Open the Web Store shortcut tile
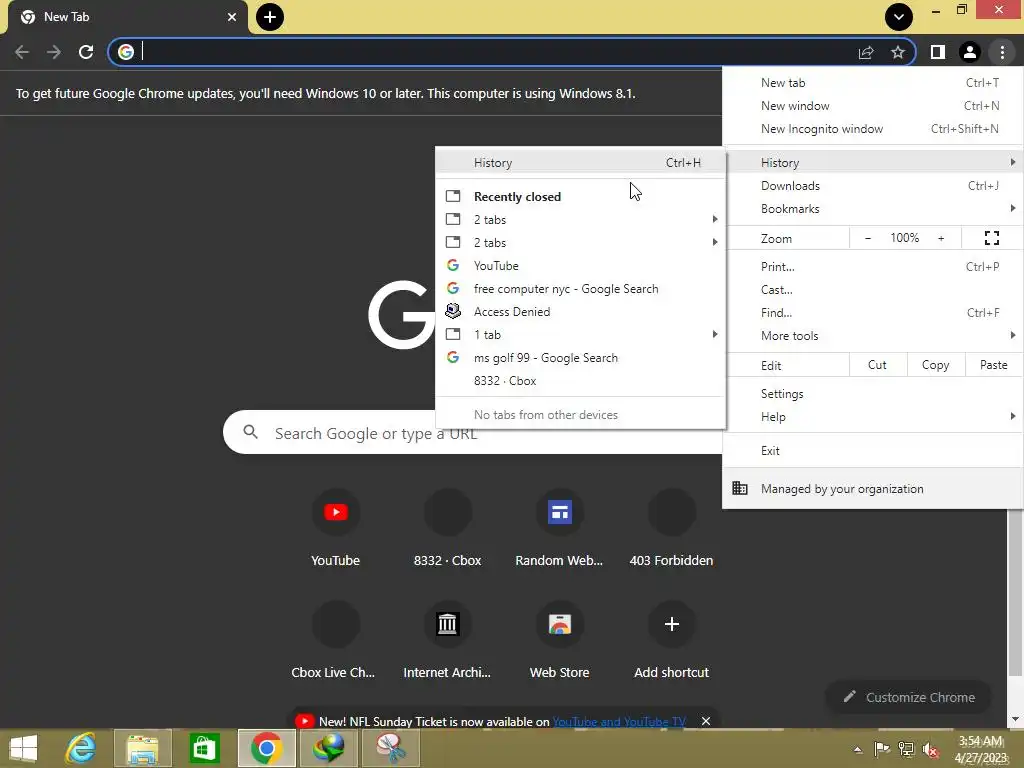The width and height of the screenshot is (1024, 768). pos(560,641)
